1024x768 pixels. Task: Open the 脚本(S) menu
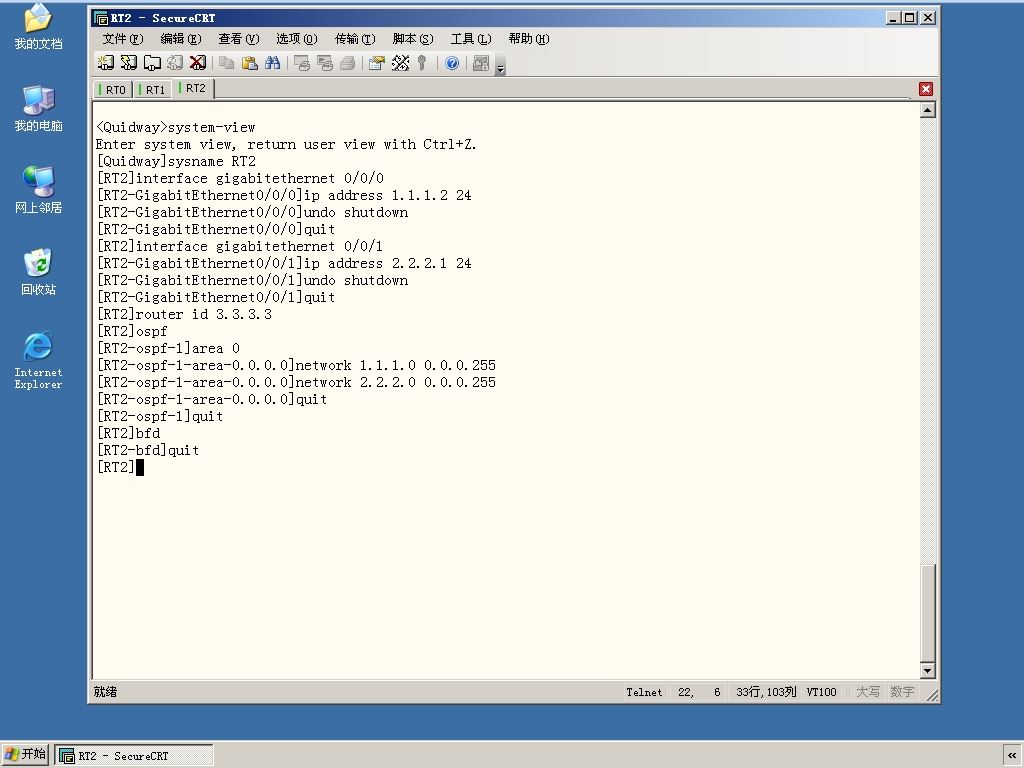point(413,39)
